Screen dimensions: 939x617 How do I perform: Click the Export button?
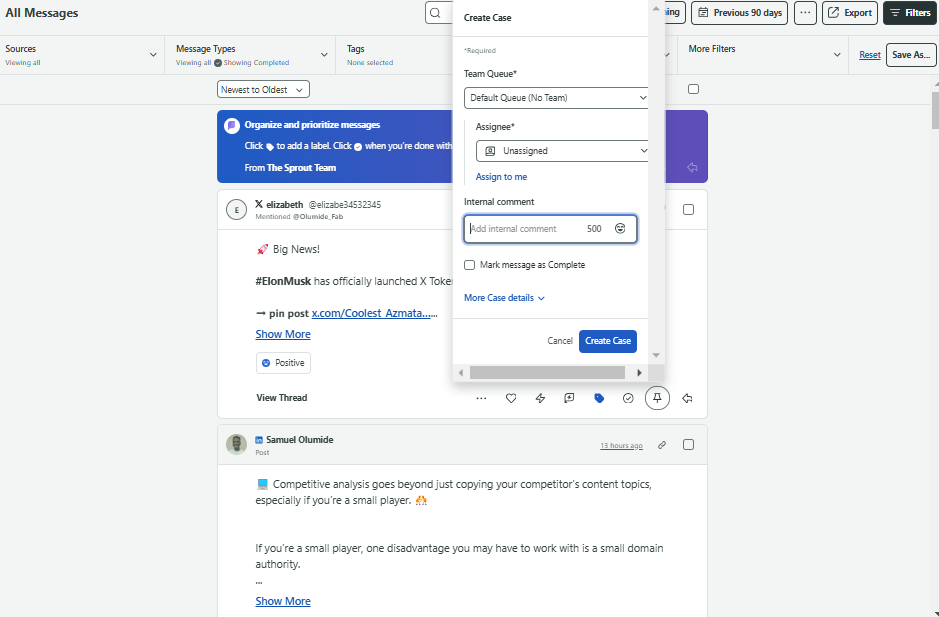(850, 13)
